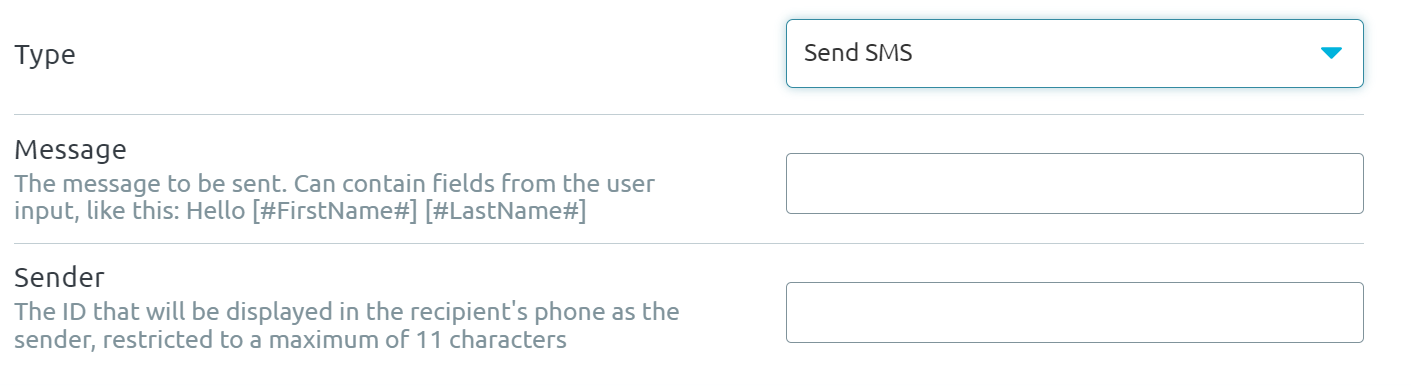Screen dimensions: 1411x386
Task: Select the Send SMS text in Type selector
Action: (858, 53)
